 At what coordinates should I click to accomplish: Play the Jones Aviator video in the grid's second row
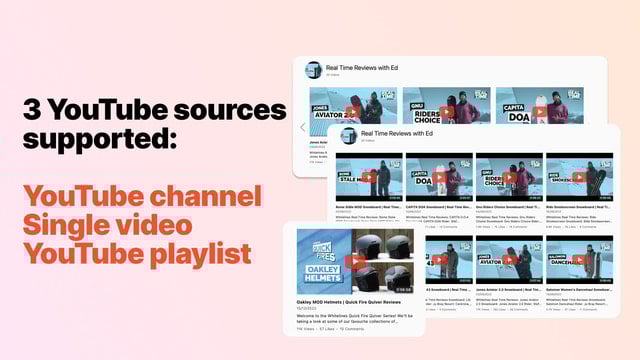click(x=509, y=260)
